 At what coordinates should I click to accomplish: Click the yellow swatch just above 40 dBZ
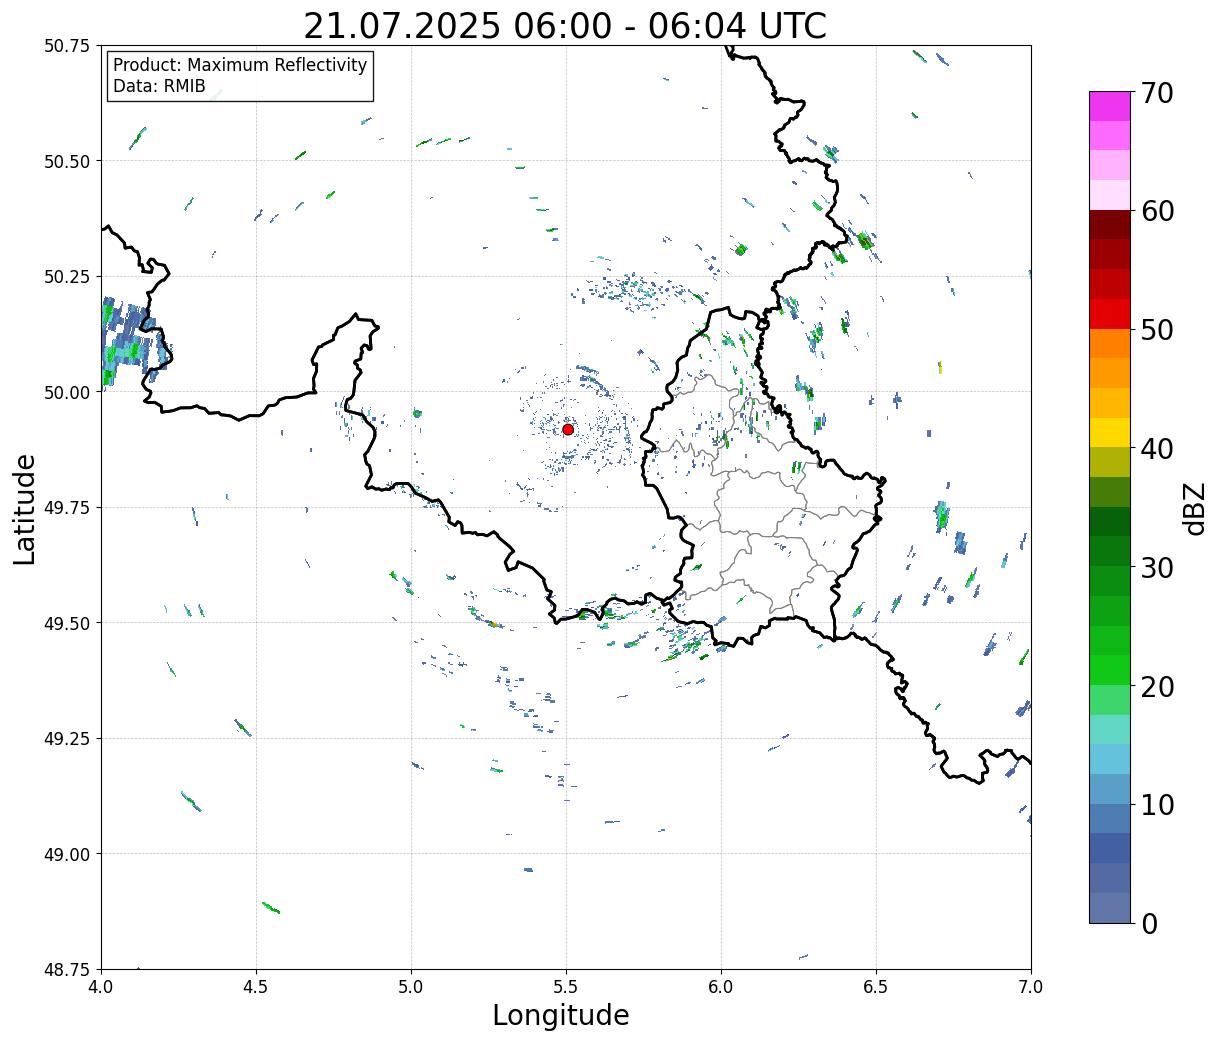click(1110, 433)
